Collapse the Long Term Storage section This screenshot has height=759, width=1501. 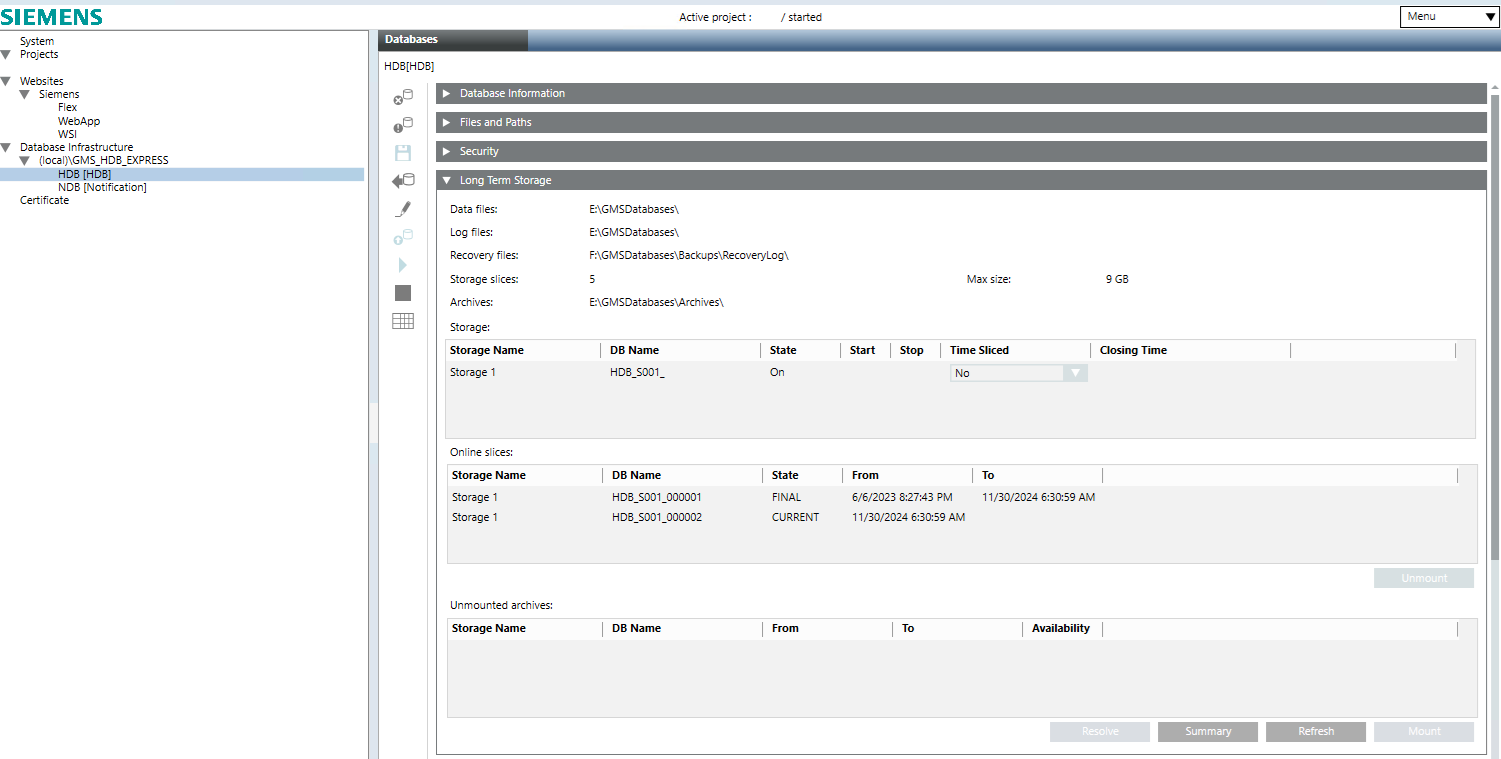505,180
